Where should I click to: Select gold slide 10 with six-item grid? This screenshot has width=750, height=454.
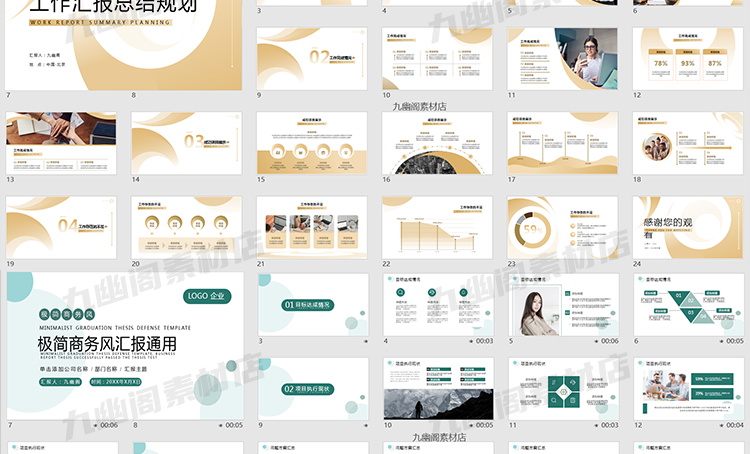pos(437,59)
